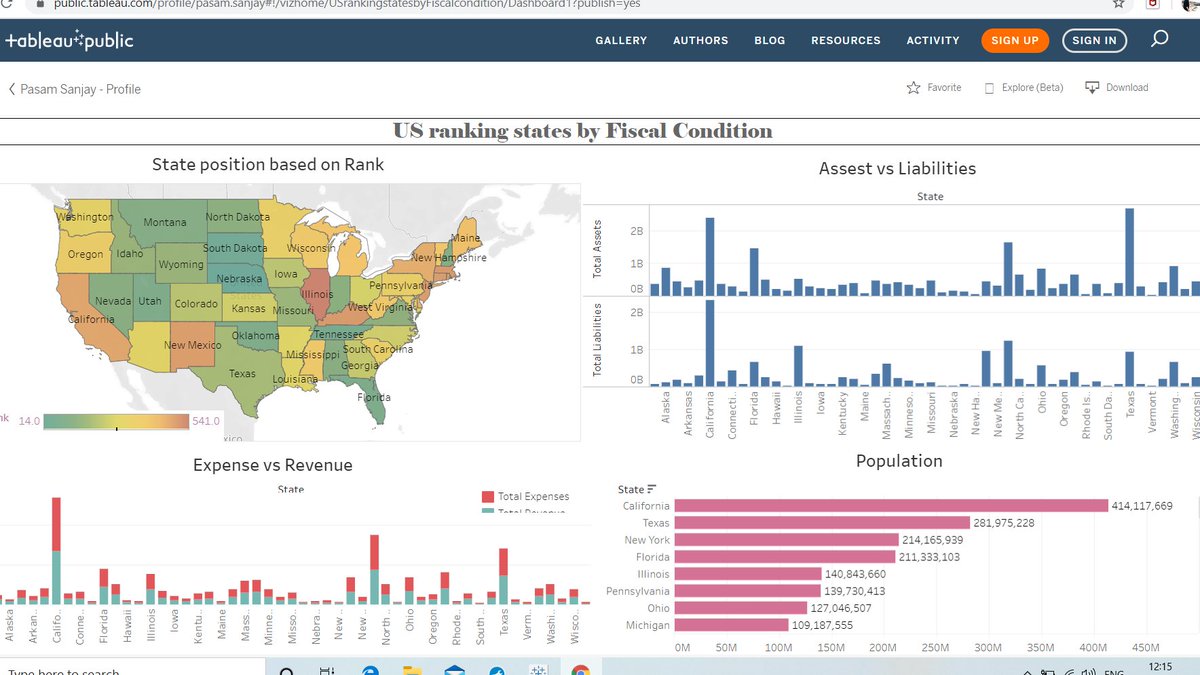Click the value 414,117,669
This screenshot has height=675, width=1200.
tap(1142, 506)
